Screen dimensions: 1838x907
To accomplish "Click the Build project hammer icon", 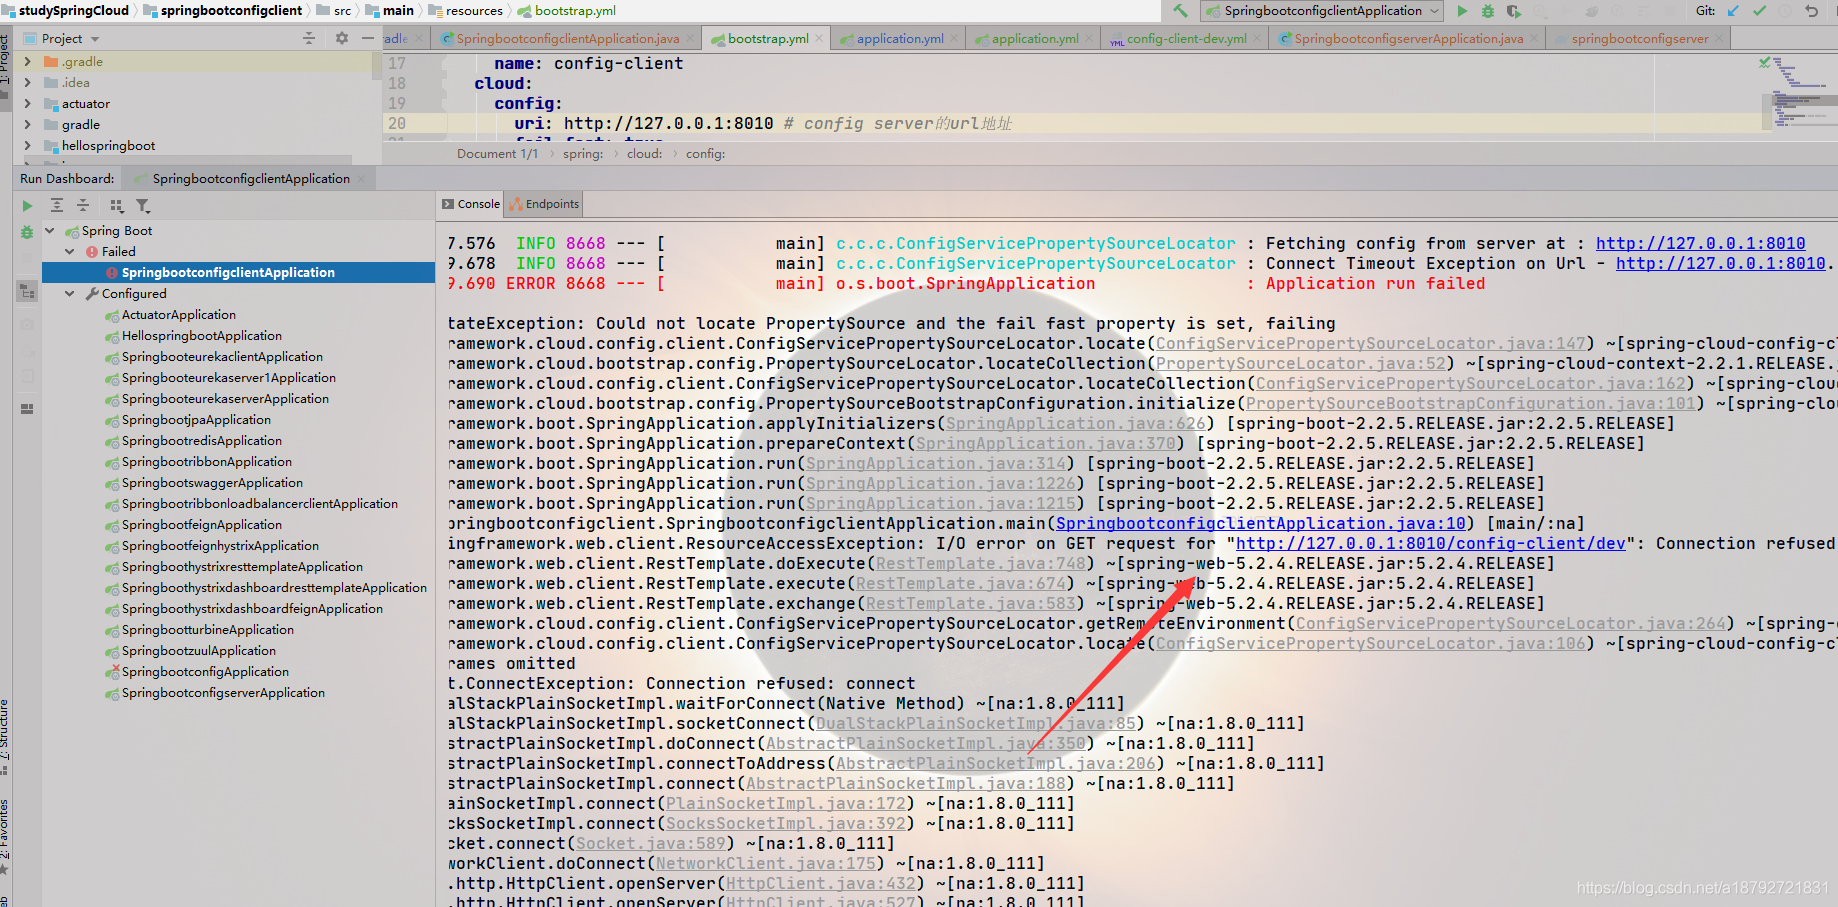I will (x=1181, y=11).
